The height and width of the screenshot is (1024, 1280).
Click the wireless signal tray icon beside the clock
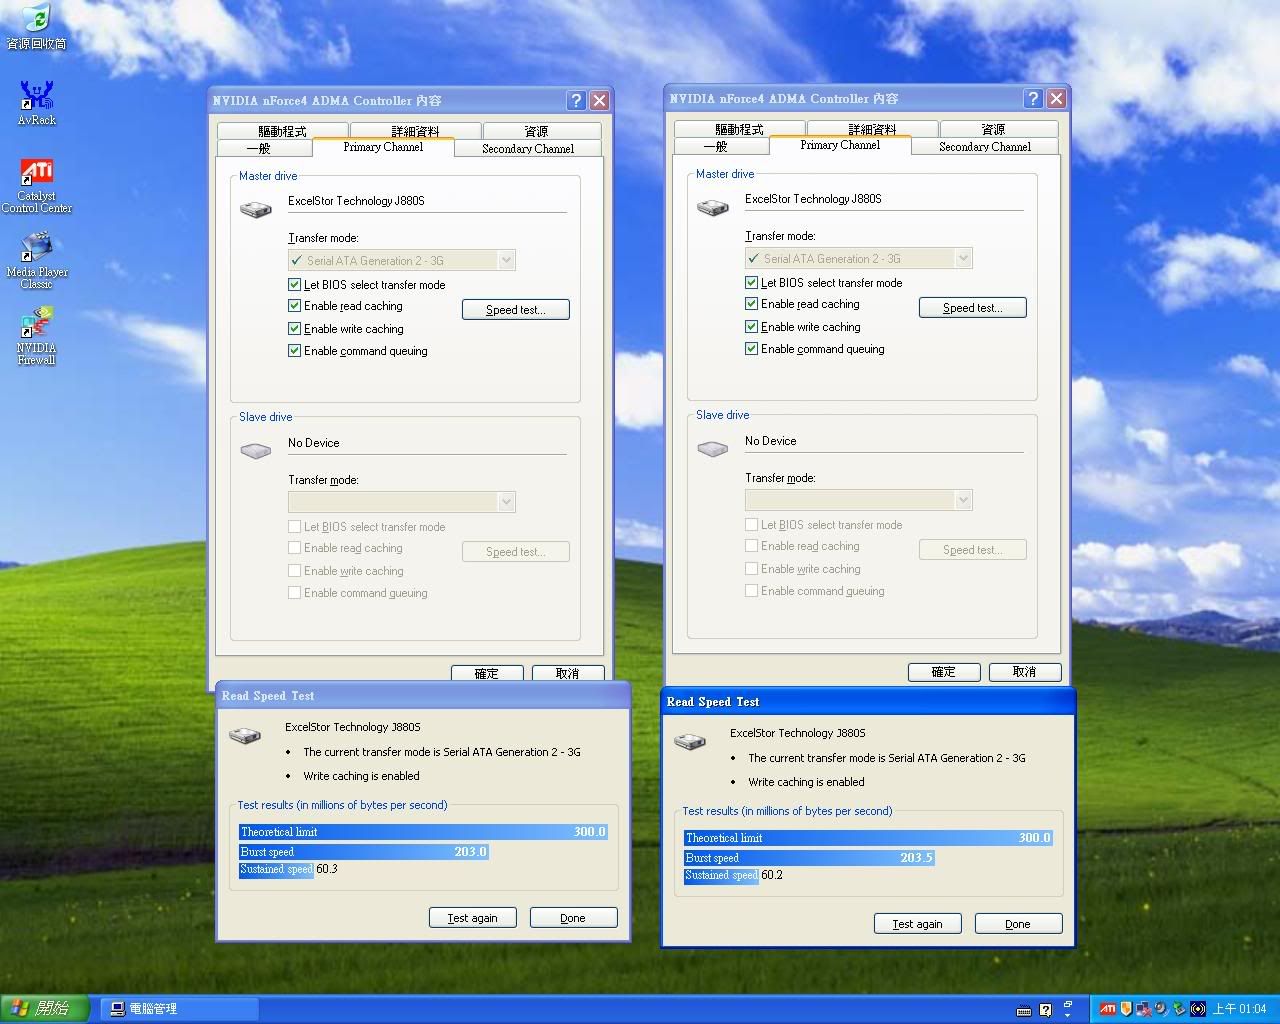(1198, 1009)
